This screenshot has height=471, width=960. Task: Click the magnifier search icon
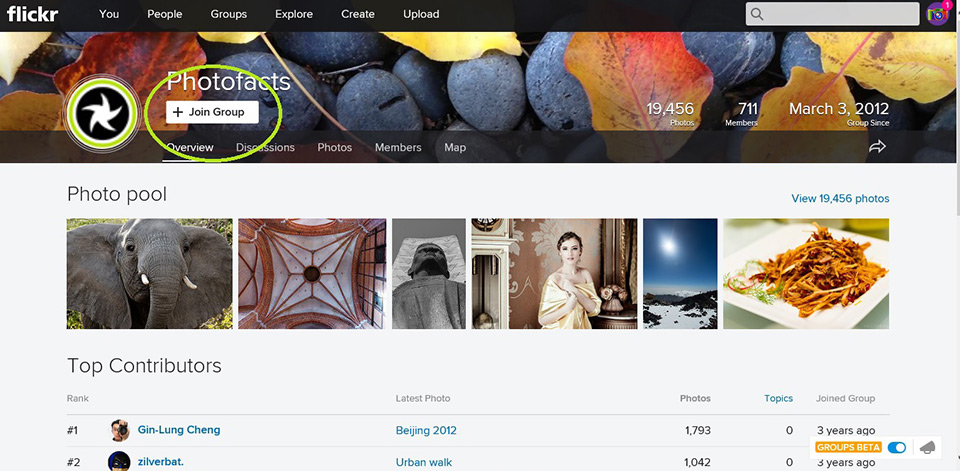[757, 14]
